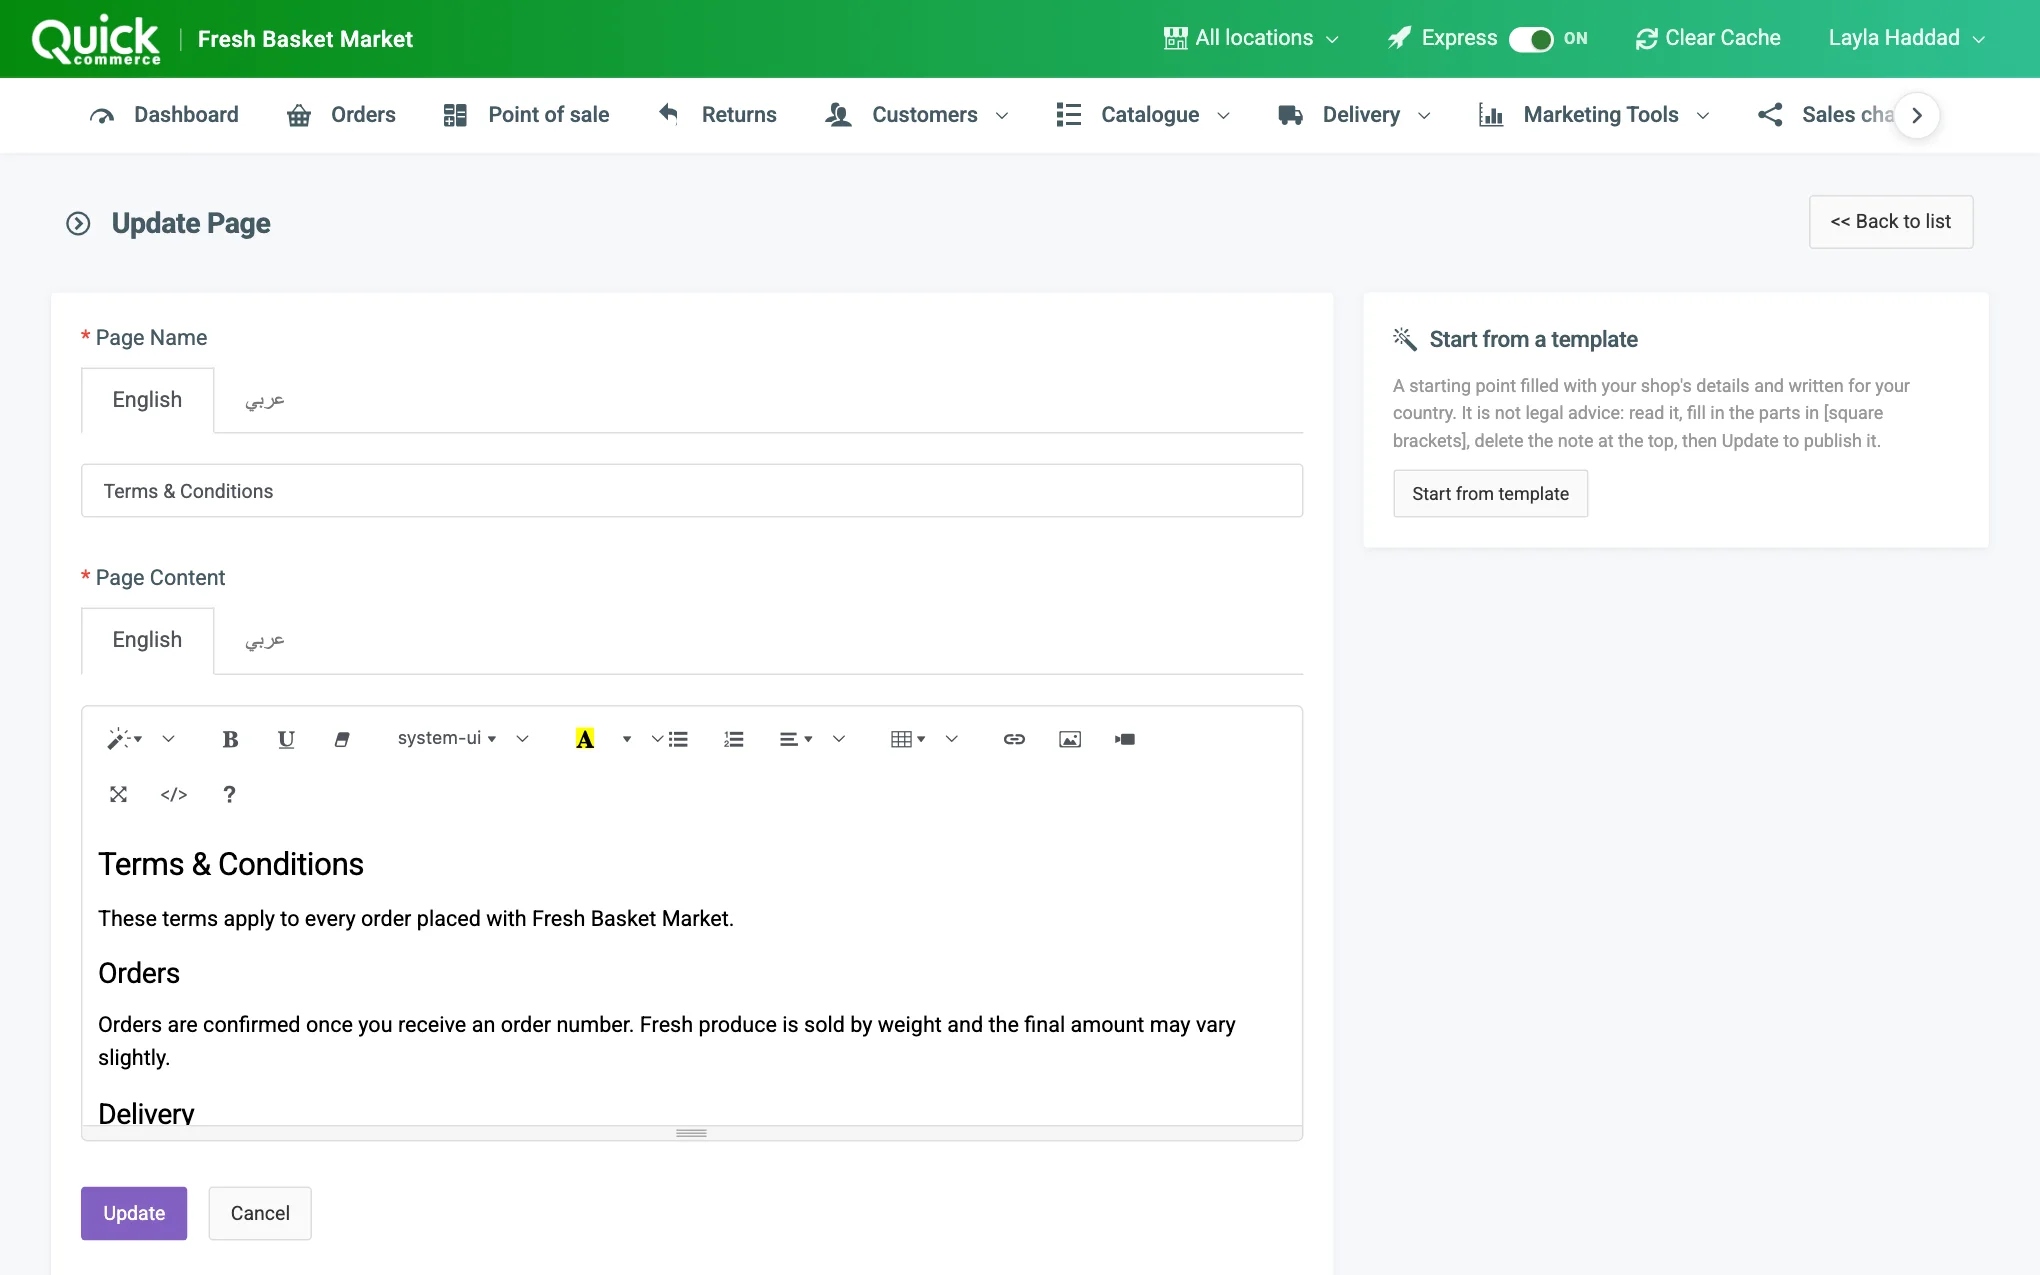Open editor help with the question mark

(x=229, y=794)
